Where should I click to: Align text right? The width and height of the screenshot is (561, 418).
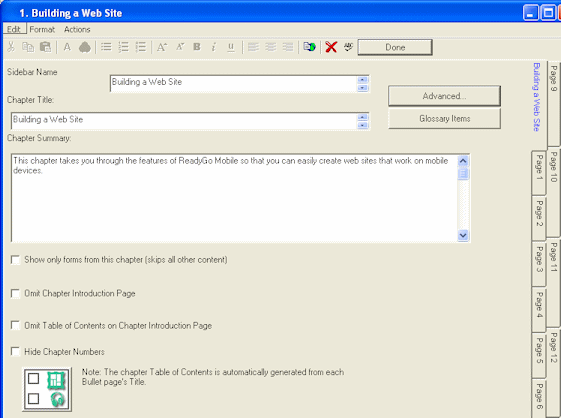(288, 47)
